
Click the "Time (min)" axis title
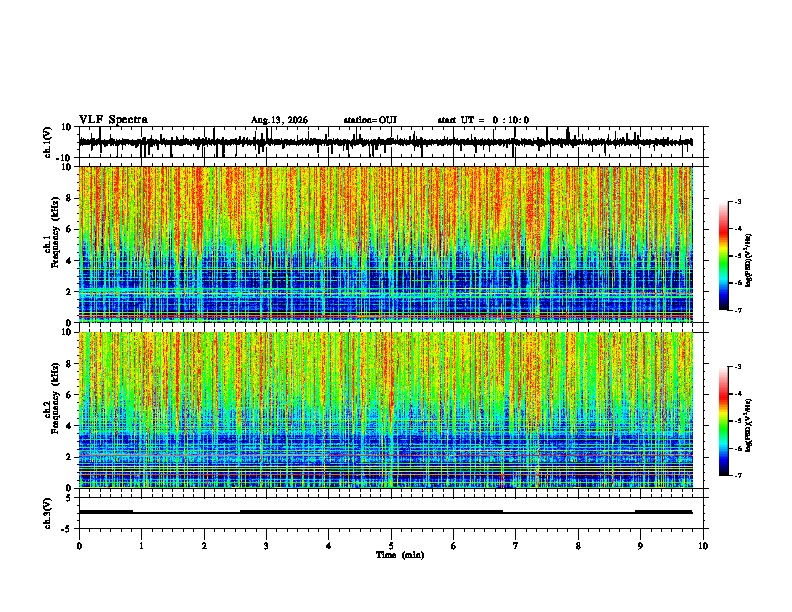click(400, 555)
